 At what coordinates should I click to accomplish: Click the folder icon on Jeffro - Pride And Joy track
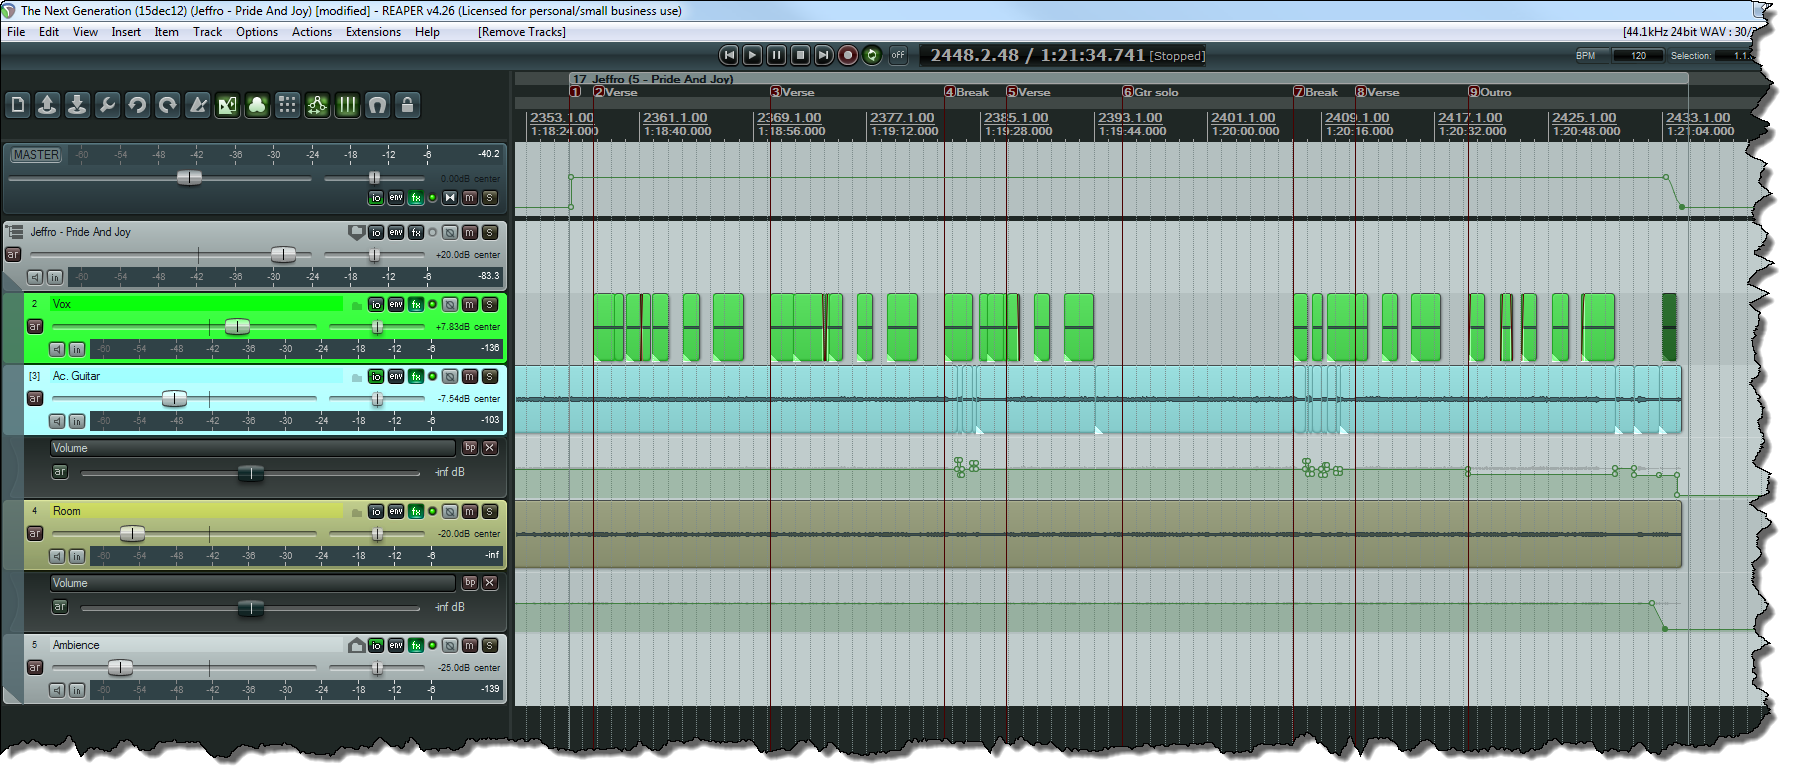(x=356, y=232)
